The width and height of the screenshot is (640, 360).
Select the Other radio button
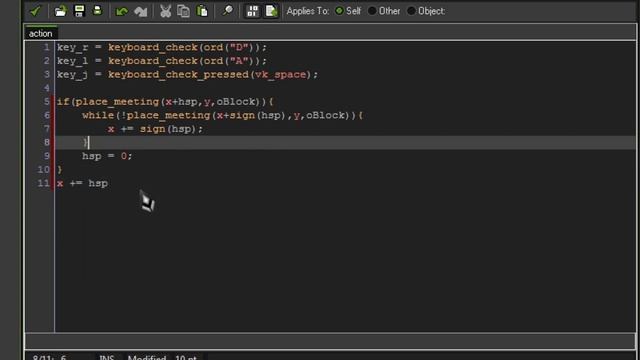click(x=372, y=11)
